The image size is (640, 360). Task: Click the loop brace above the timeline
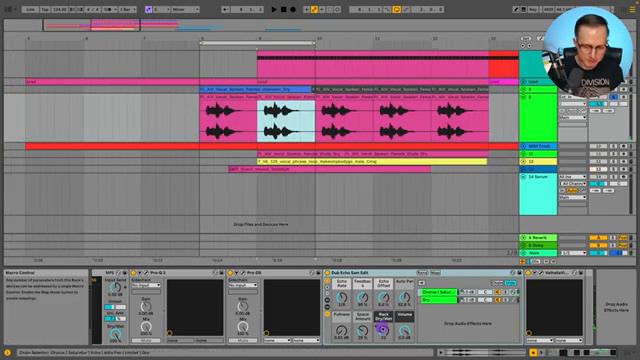(x=258, y=42)
